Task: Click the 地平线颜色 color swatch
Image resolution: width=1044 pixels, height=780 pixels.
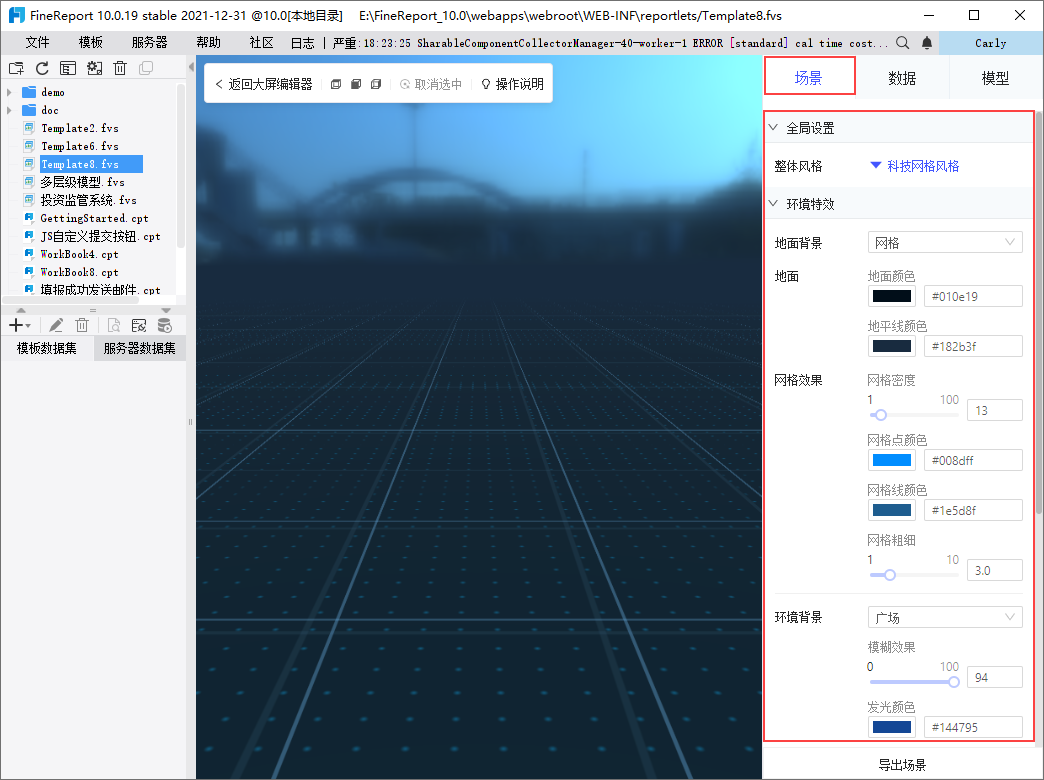Action: point(892,346)
